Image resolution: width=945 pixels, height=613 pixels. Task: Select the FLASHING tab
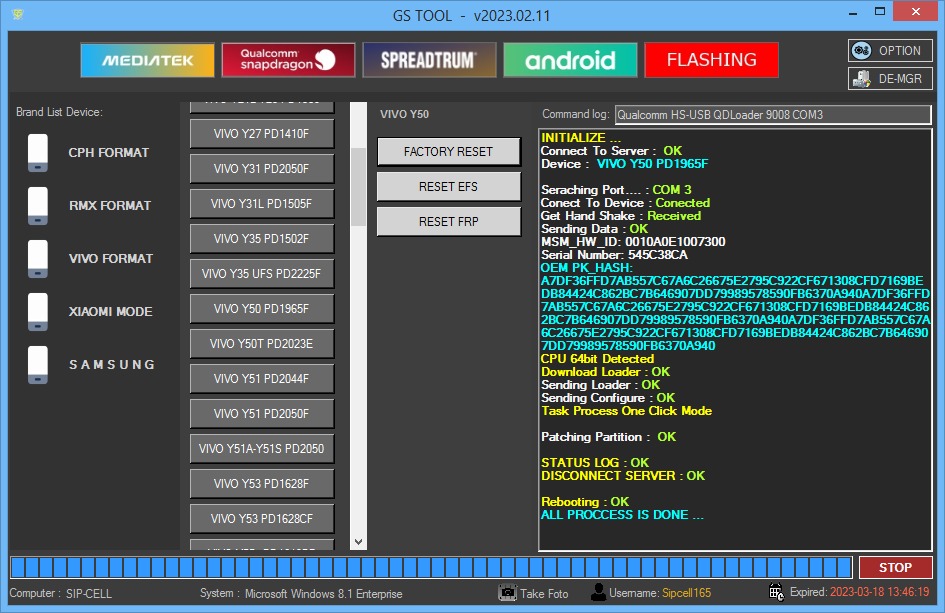711,60
